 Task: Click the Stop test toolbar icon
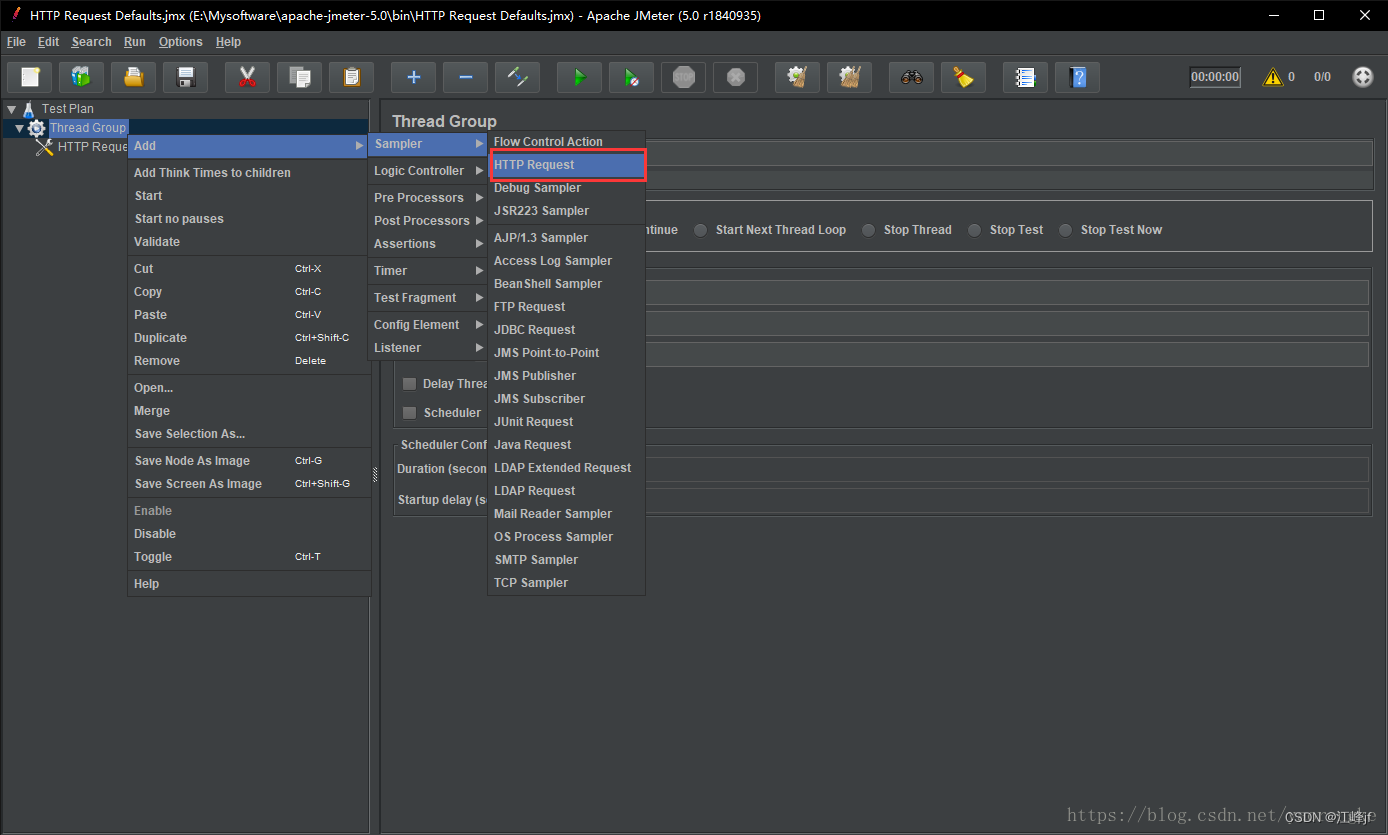(684, 77)
